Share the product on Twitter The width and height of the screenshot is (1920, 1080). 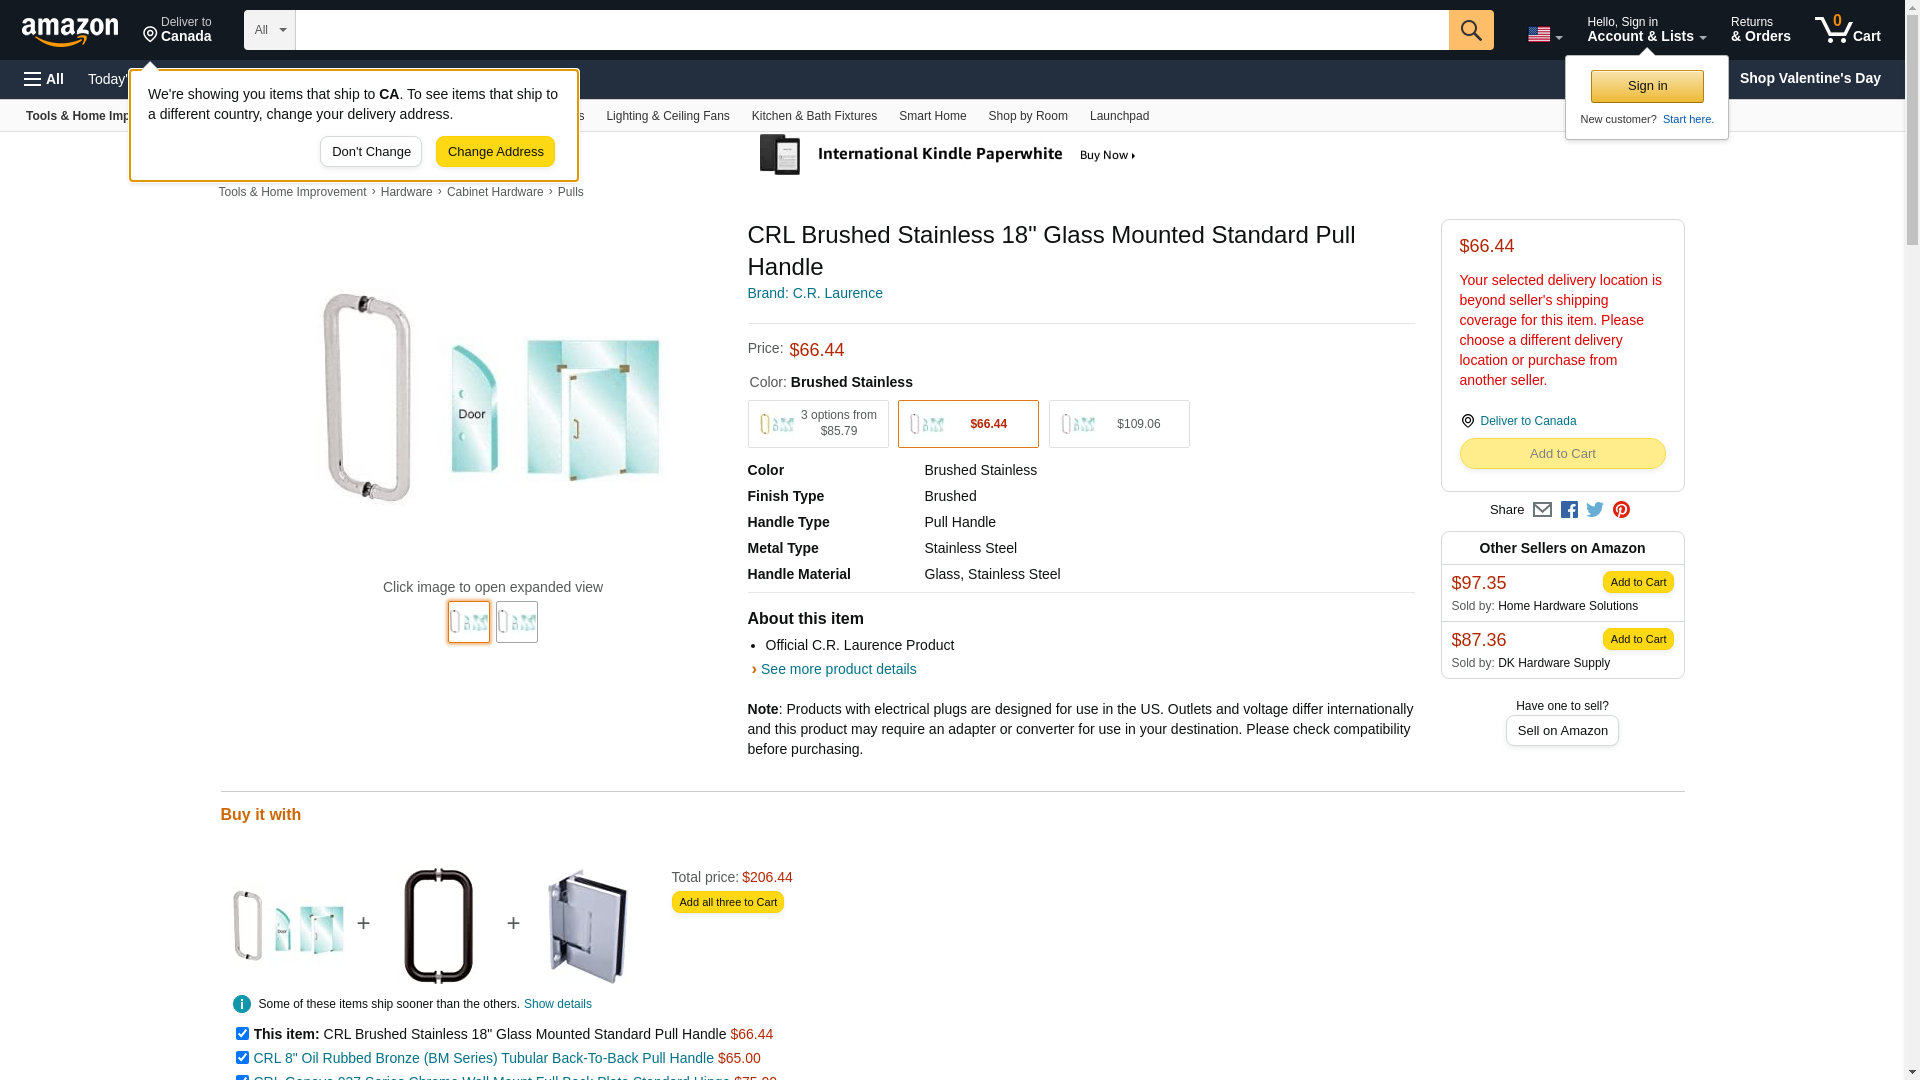(x=1595, y=510)
